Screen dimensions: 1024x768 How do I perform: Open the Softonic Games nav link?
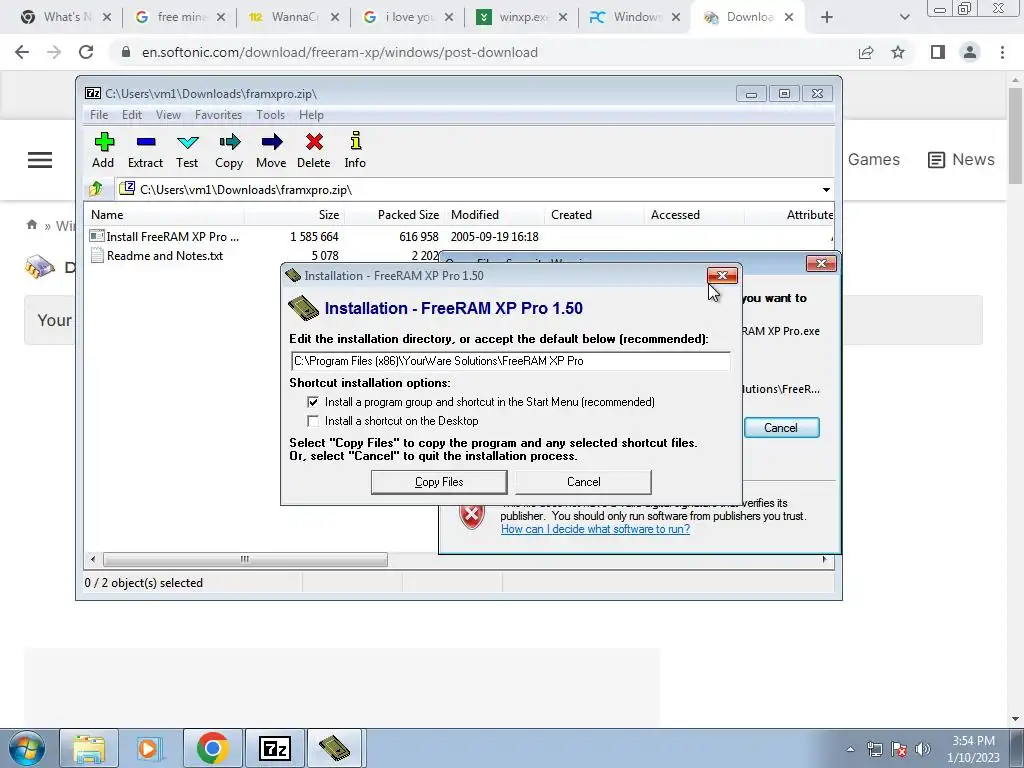873,159
